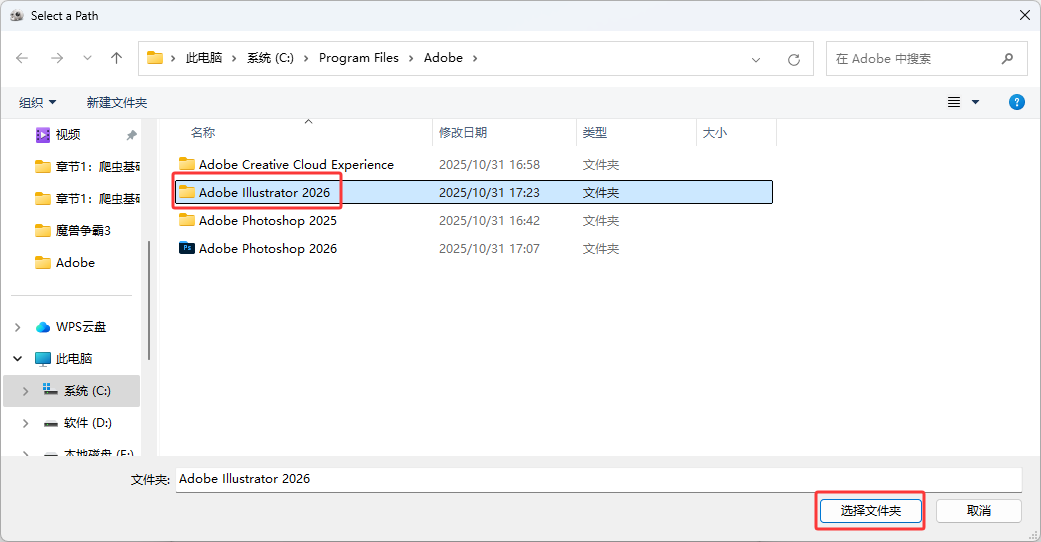Click date 2025/10/31 16:42
The image size is (1041, 542).
[x=489, y=221]
